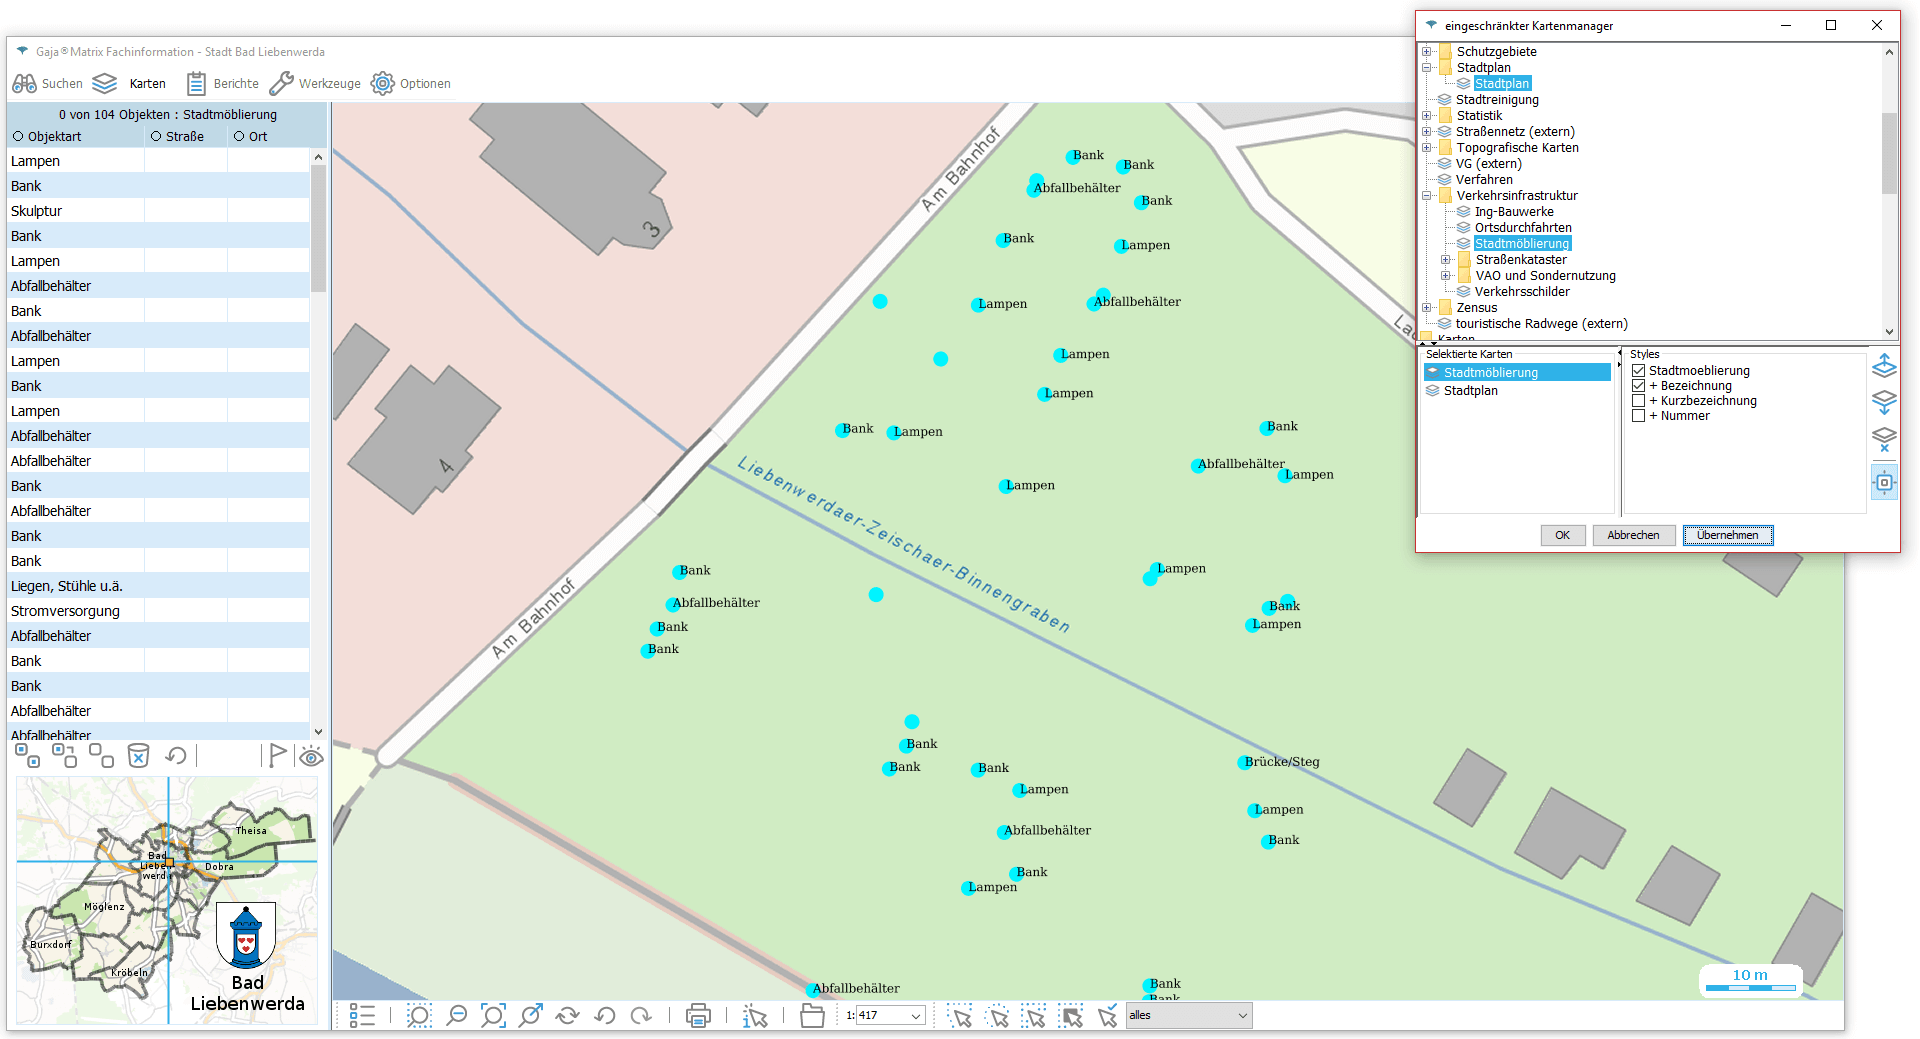Expand the Schutzgebiete tree folder
The height and width of the screenshot is (1039, 1920).
[1427, 52]
